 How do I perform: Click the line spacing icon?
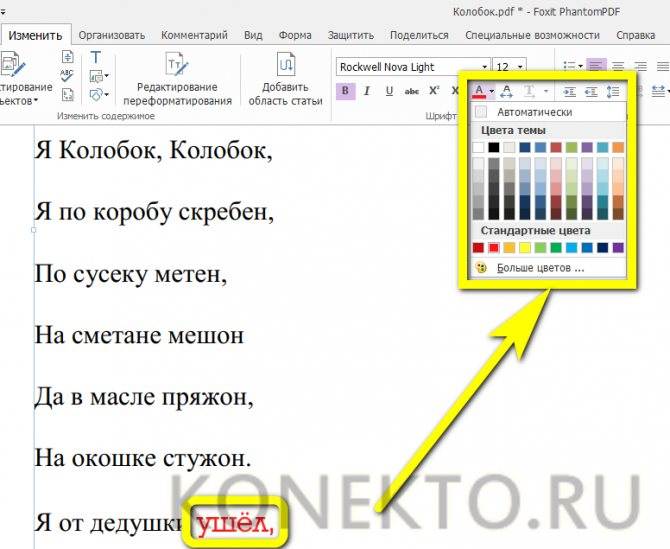point(613,91)
